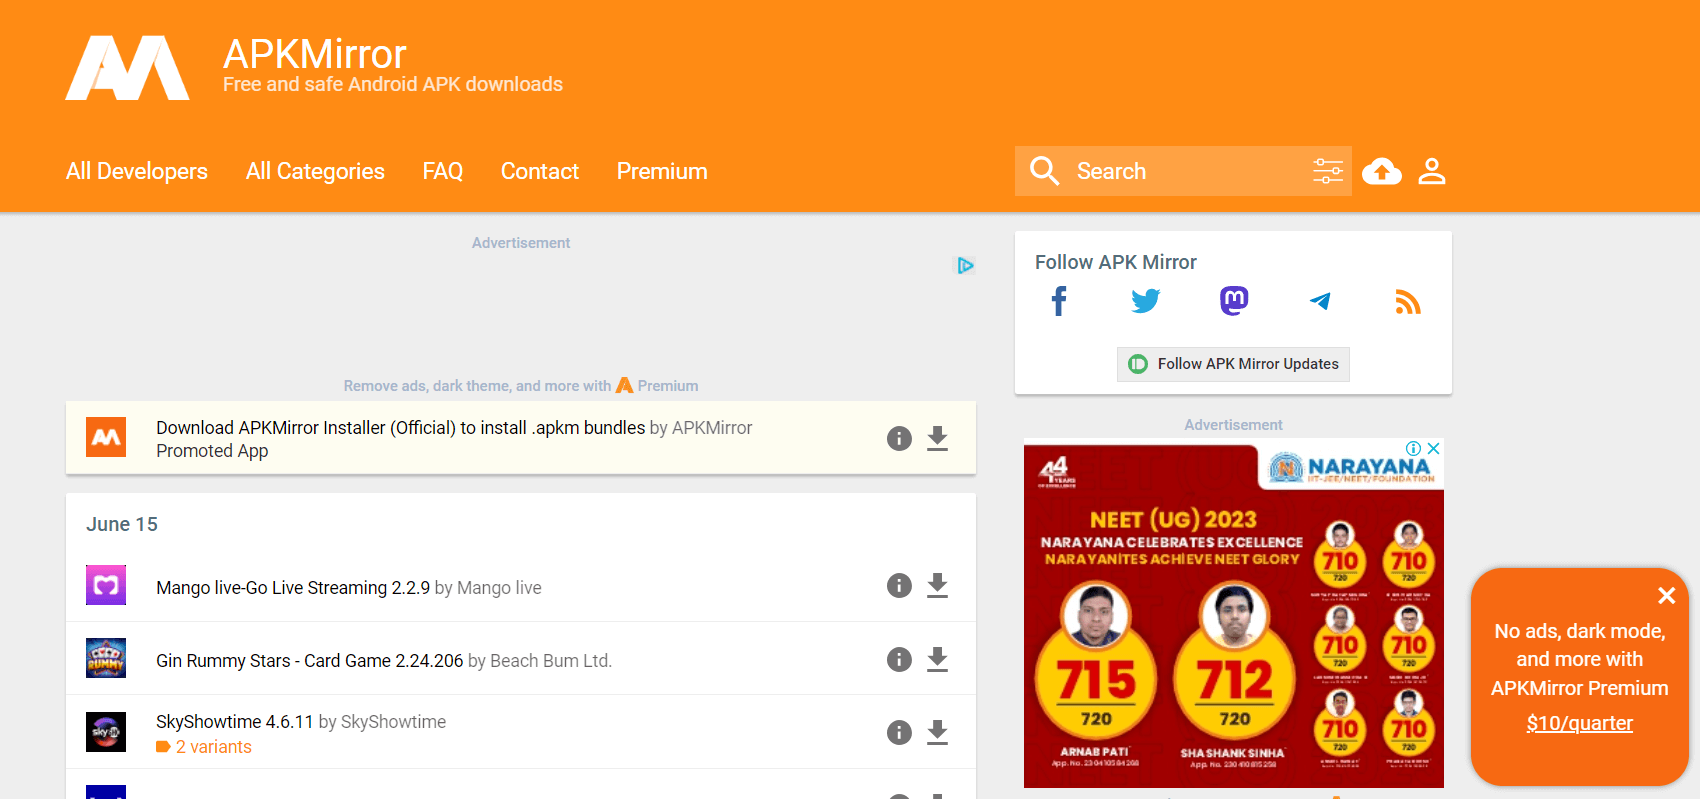Go to the All Categories page

click(315, 171)
